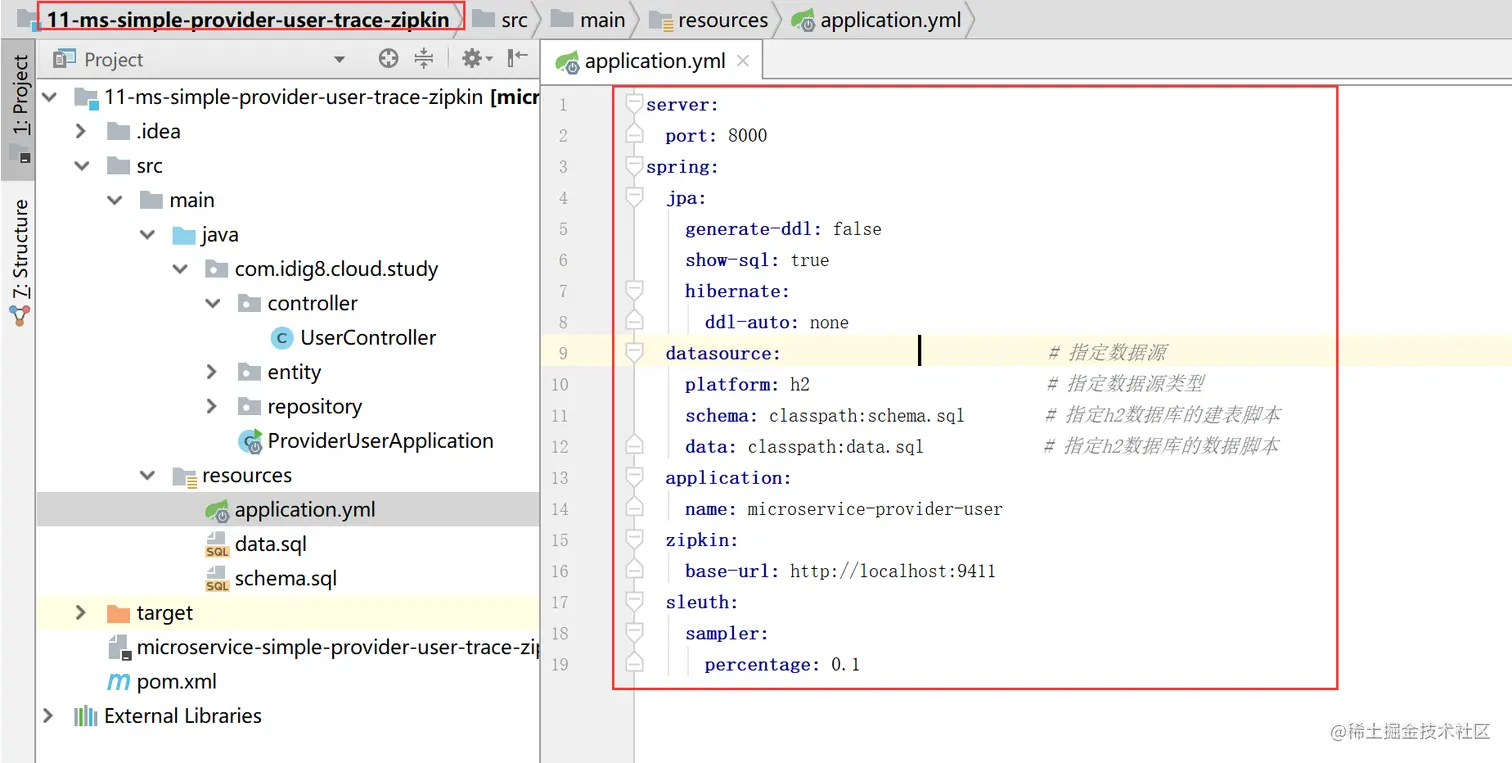Select data.sql file in tree
Screen dimensions: 1512x763
pyautogui.click(x=270, y=544)
